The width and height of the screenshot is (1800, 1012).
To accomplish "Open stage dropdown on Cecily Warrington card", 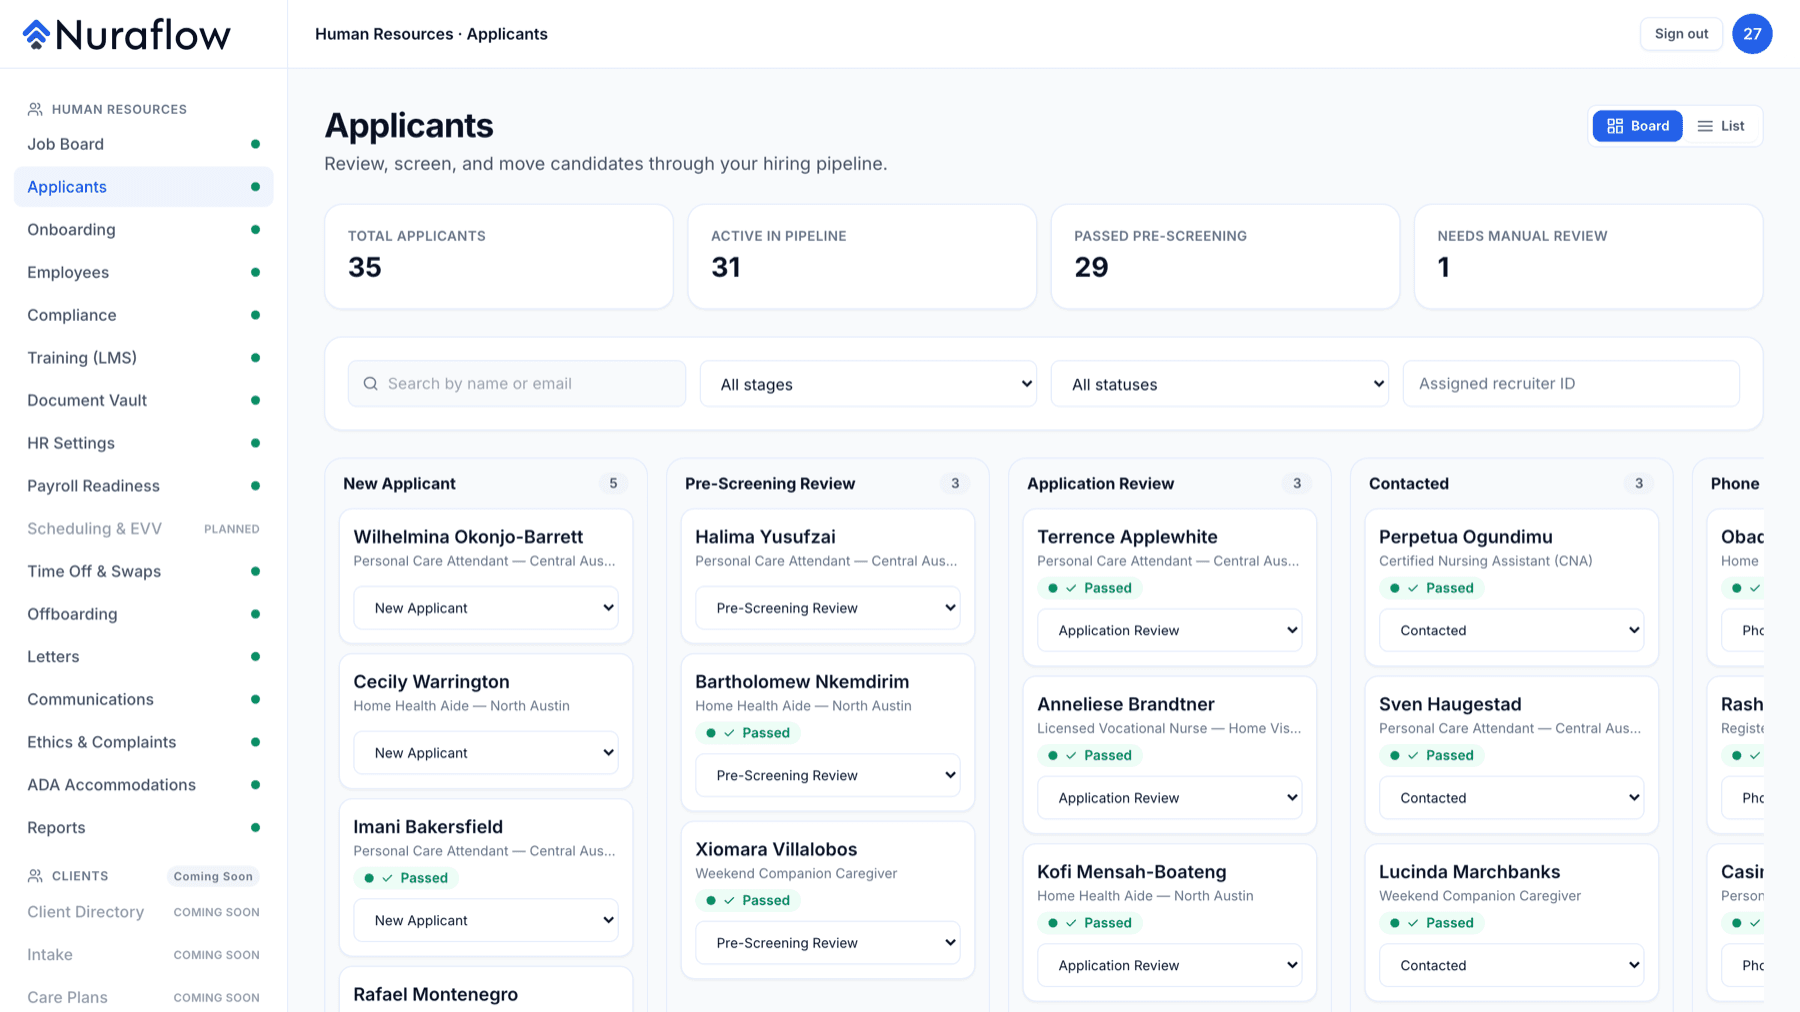I will (x=486, y=753).
